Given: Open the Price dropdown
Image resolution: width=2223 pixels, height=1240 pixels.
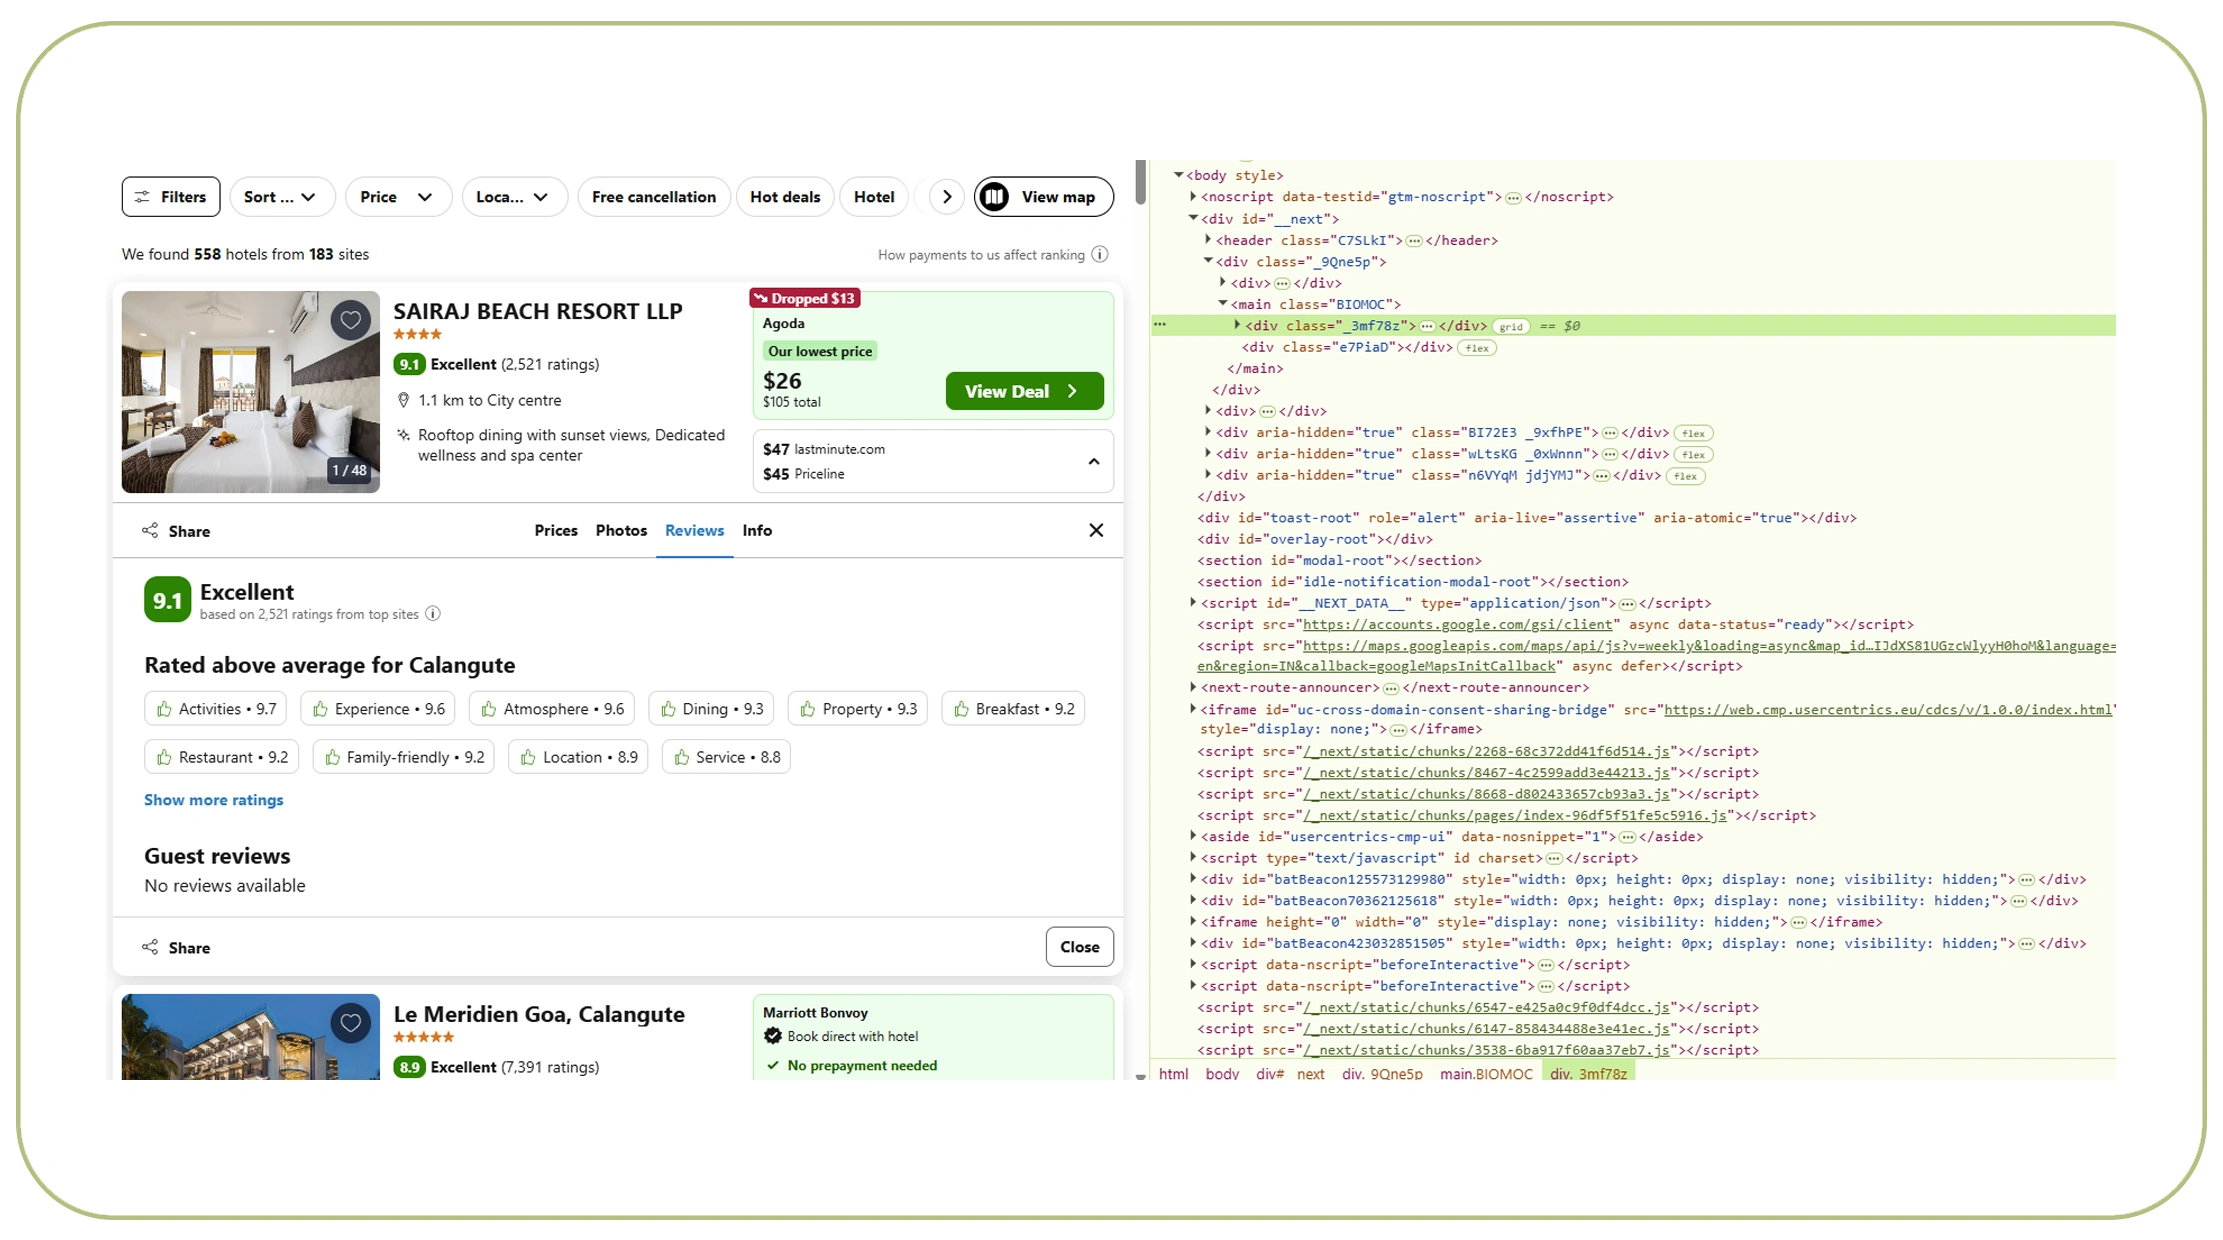Looking at the screenshot, I should coord(398,197).
